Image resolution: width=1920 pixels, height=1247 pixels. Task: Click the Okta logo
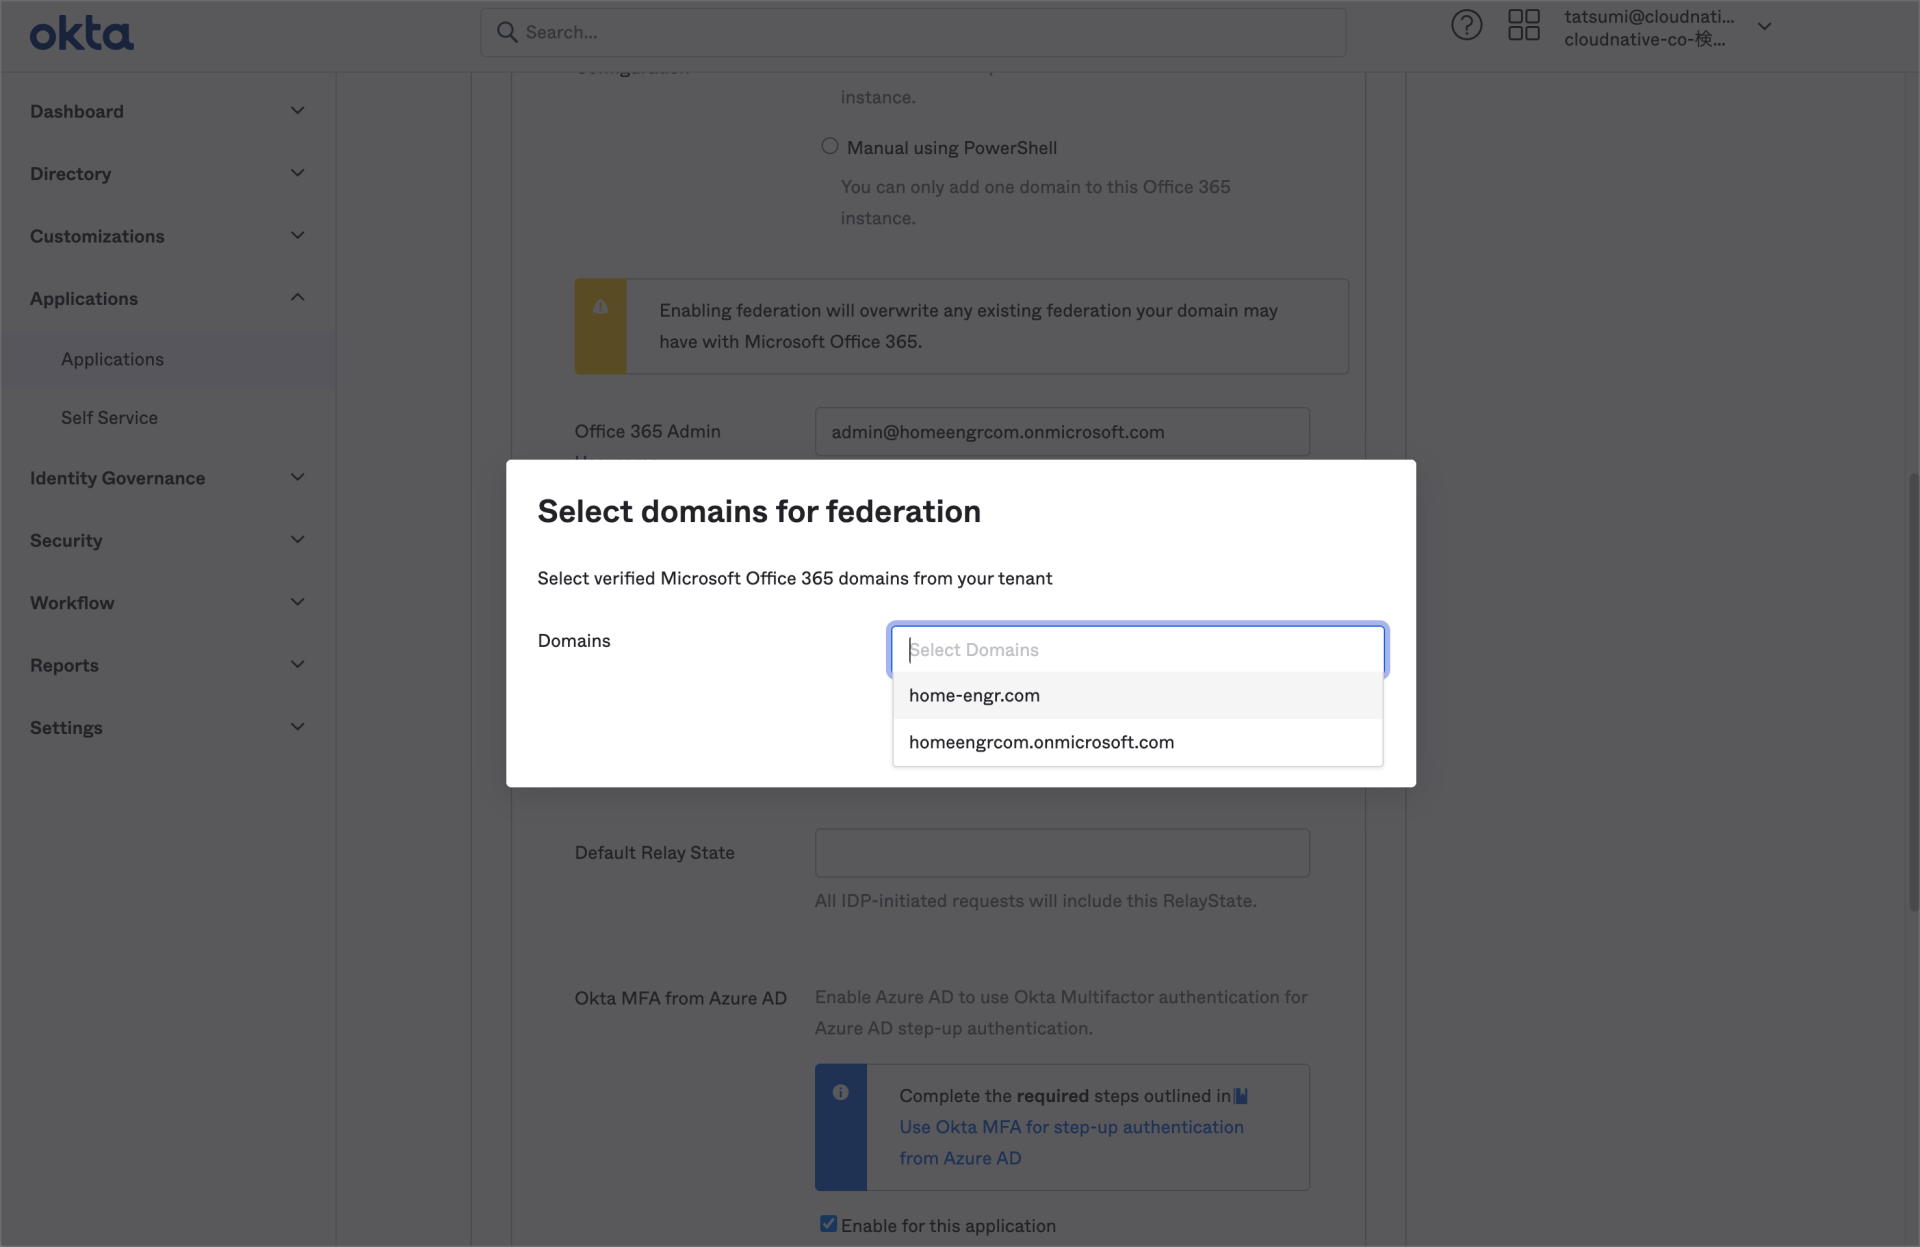[80, 32]
